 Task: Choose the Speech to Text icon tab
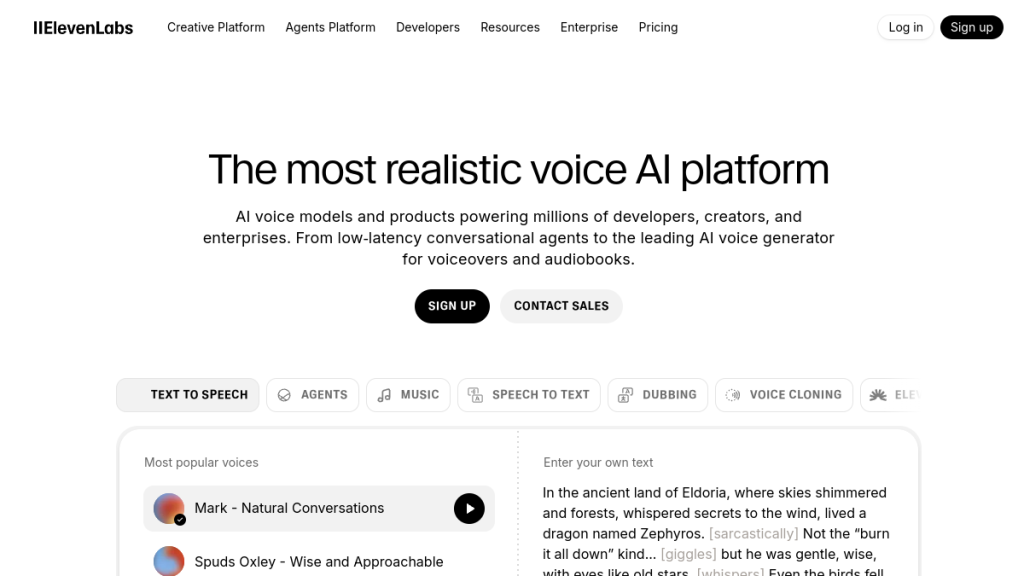528,395
